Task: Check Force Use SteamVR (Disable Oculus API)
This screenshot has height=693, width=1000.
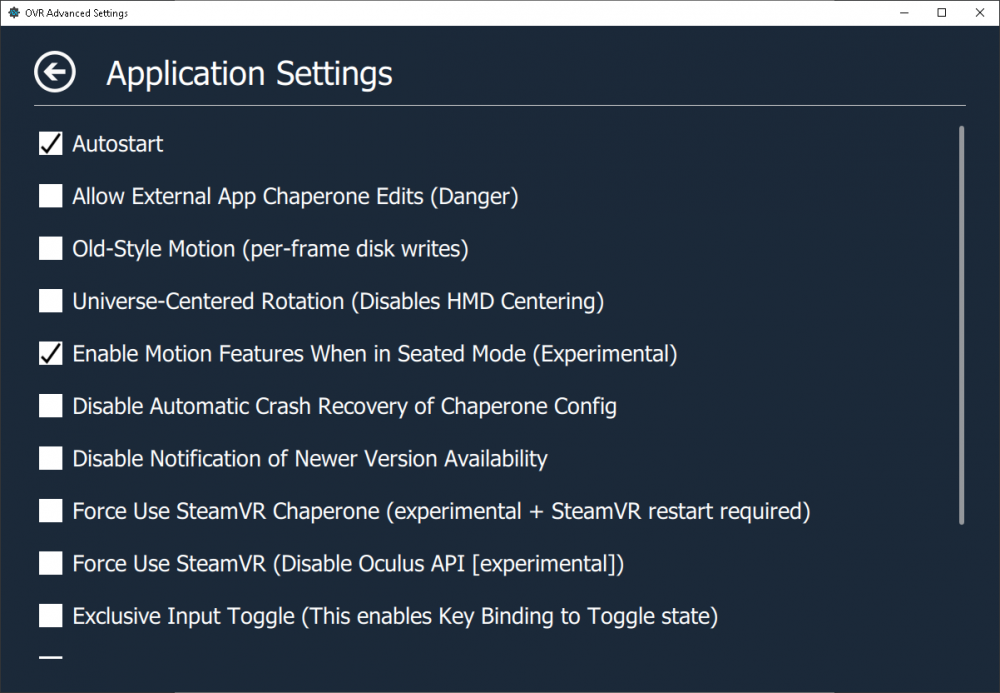Action: coord(51,564)
